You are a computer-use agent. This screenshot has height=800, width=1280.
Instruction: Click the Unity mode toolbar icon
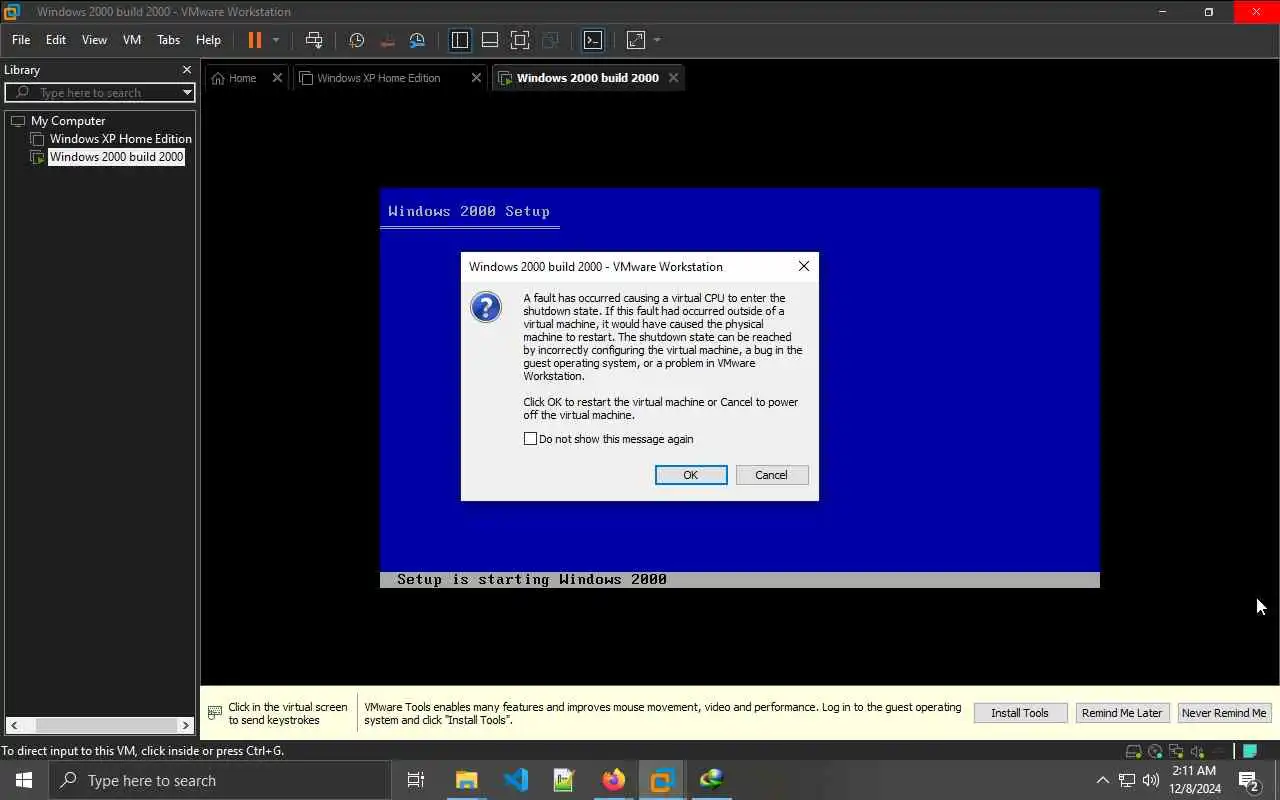tap(550, 40)
